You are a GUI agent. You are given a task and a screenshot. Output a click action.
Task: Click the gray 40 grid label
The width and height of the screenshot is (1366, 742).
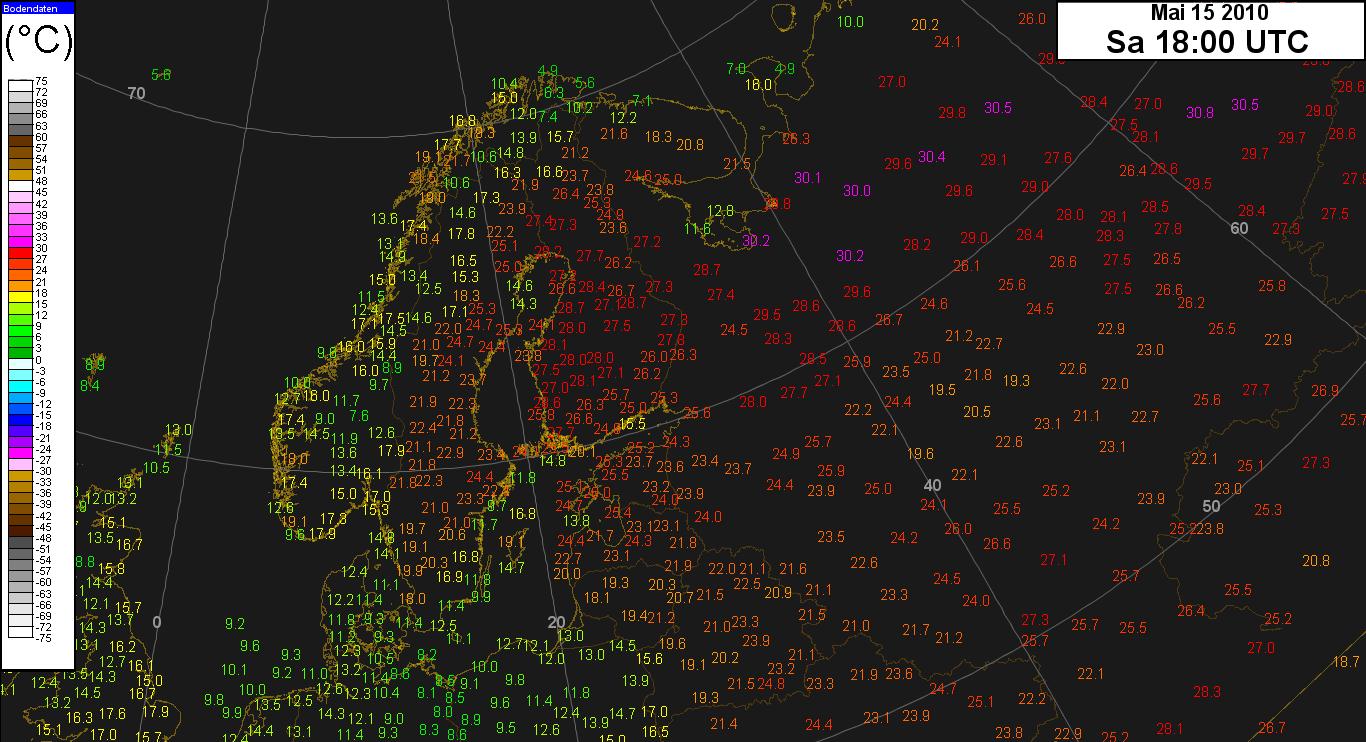[932, 485]
